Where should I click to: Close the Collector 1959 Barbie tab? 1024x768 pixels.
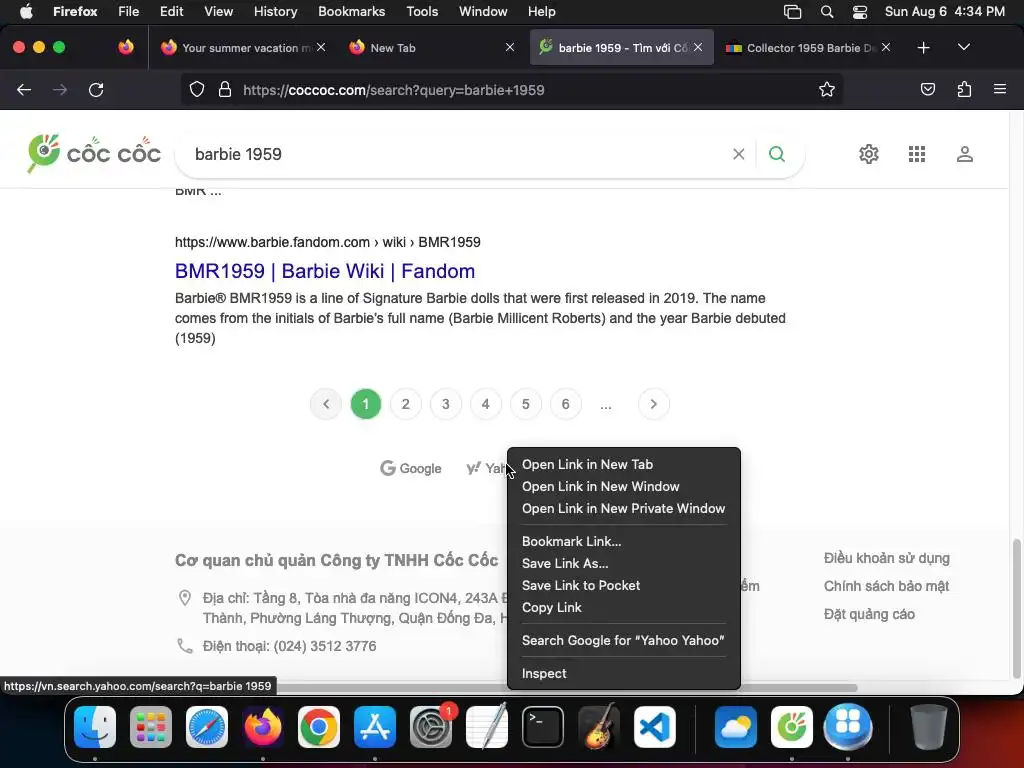(886, 48)
